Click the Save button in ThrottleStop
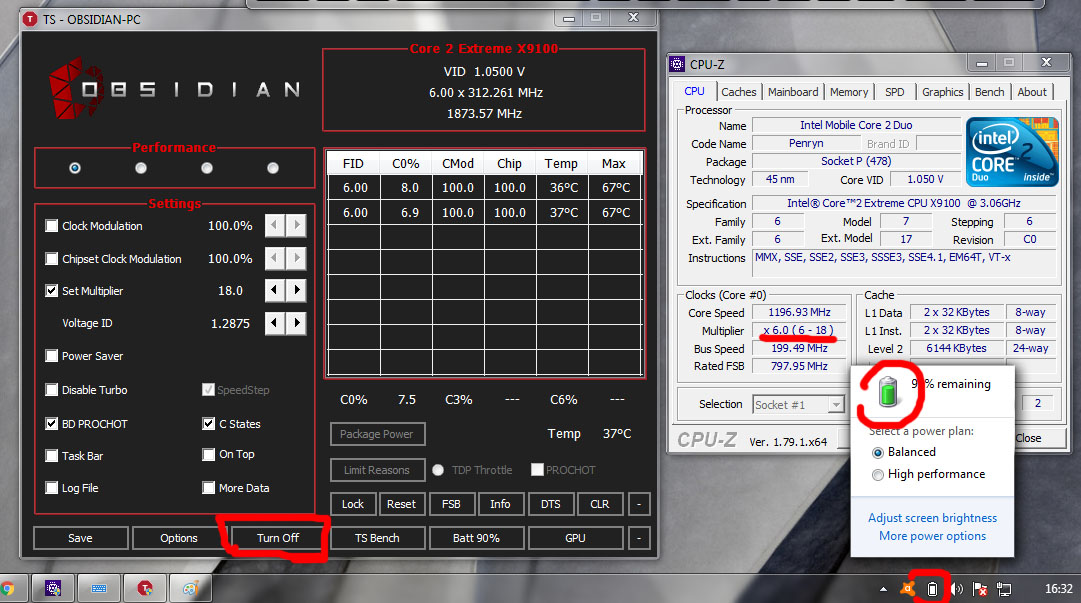Viewport: 1081px width, 603px height. (x=81, y=538)
